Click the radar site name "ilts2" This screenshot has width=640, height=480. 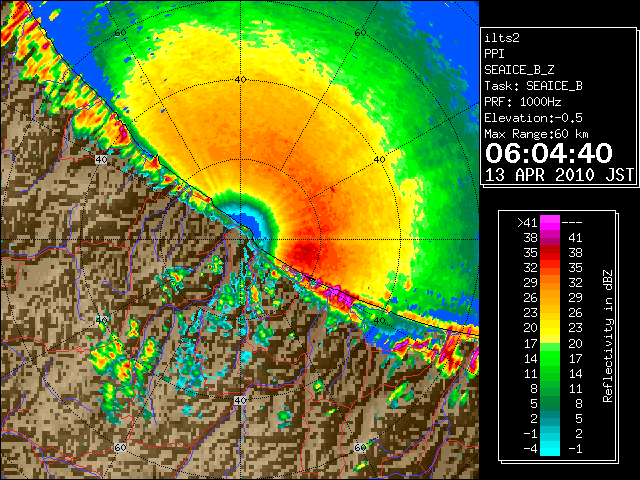(502, 38)
